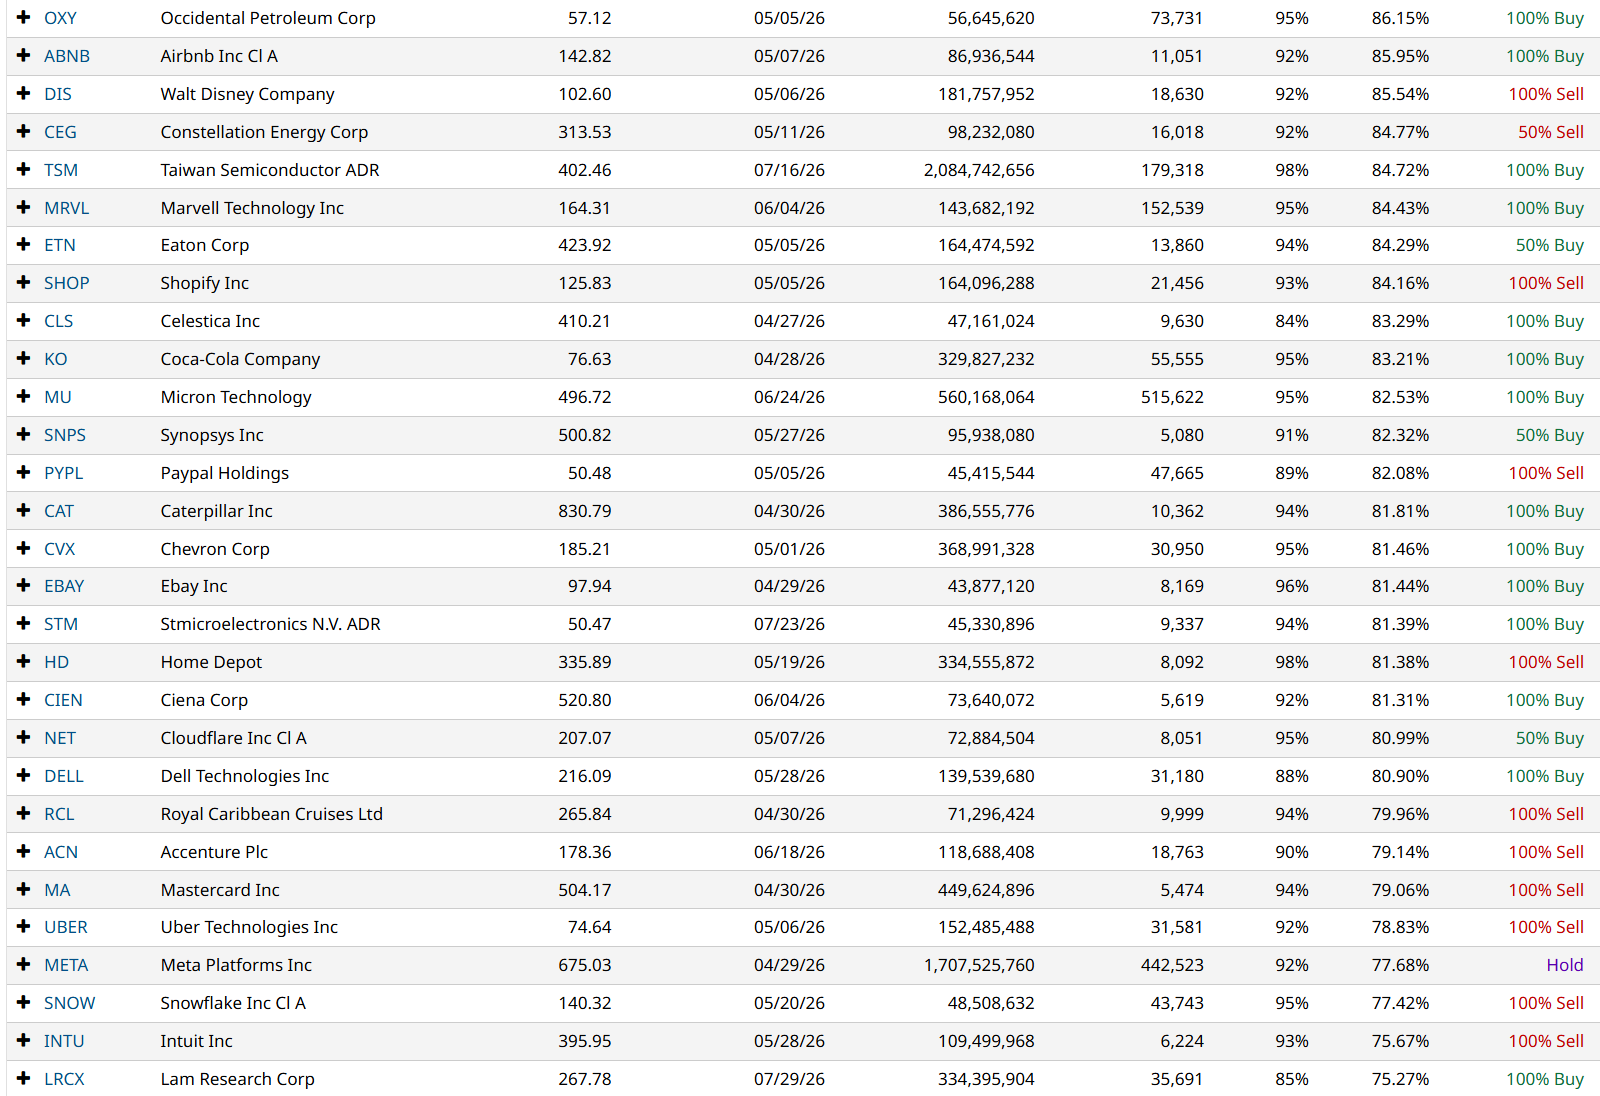Viewport: 1600px width, 1096px height.
Task: Follow the MRVL symbol link
Action: tap(67, 208)
